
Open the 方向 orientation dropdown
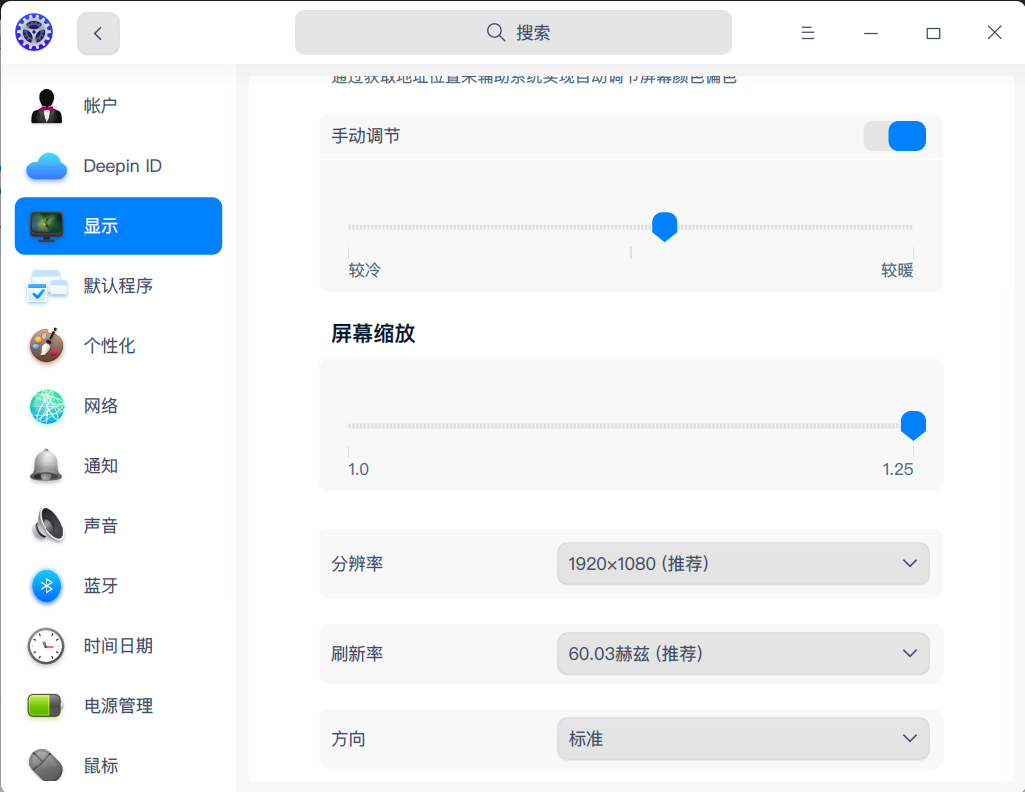[x=743, y=738]
